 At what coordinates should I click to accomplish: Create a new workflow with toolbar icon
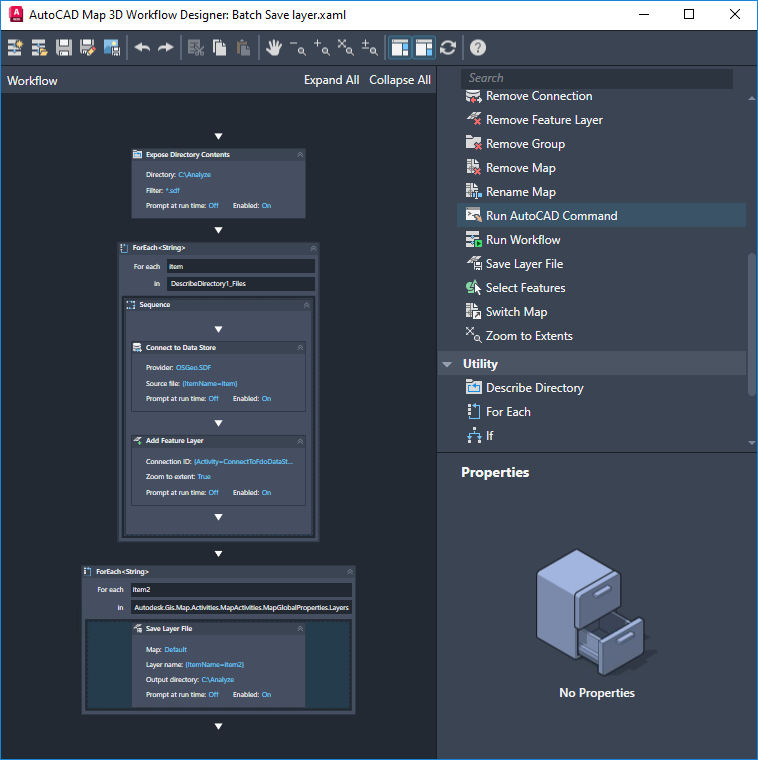click(x=15, y=48)
